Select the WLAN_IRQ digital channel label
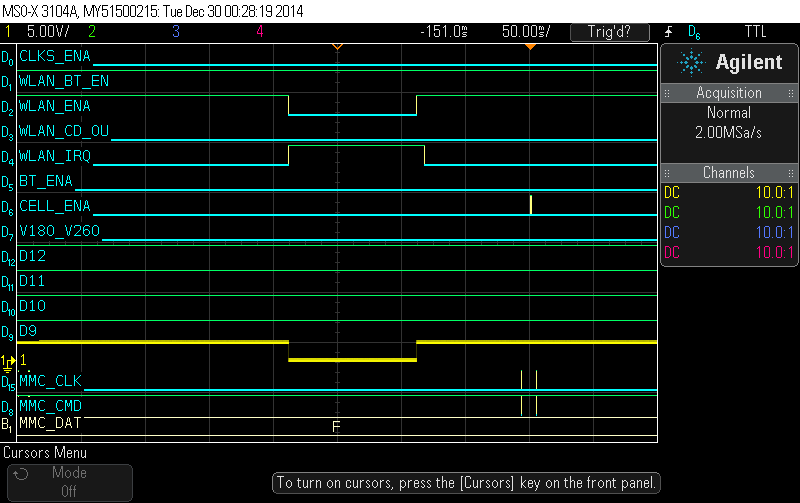This screenshot has width=800, height=503. coord(55,156)
